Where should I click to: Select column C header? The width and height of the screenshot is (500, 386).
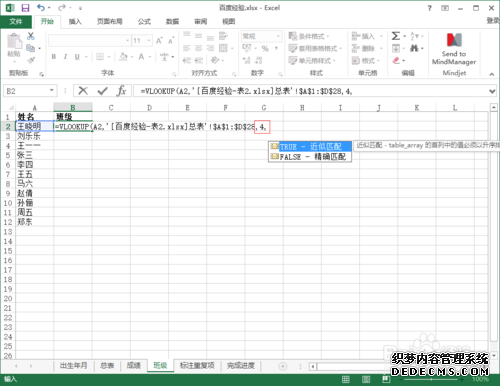coord(111,108)
